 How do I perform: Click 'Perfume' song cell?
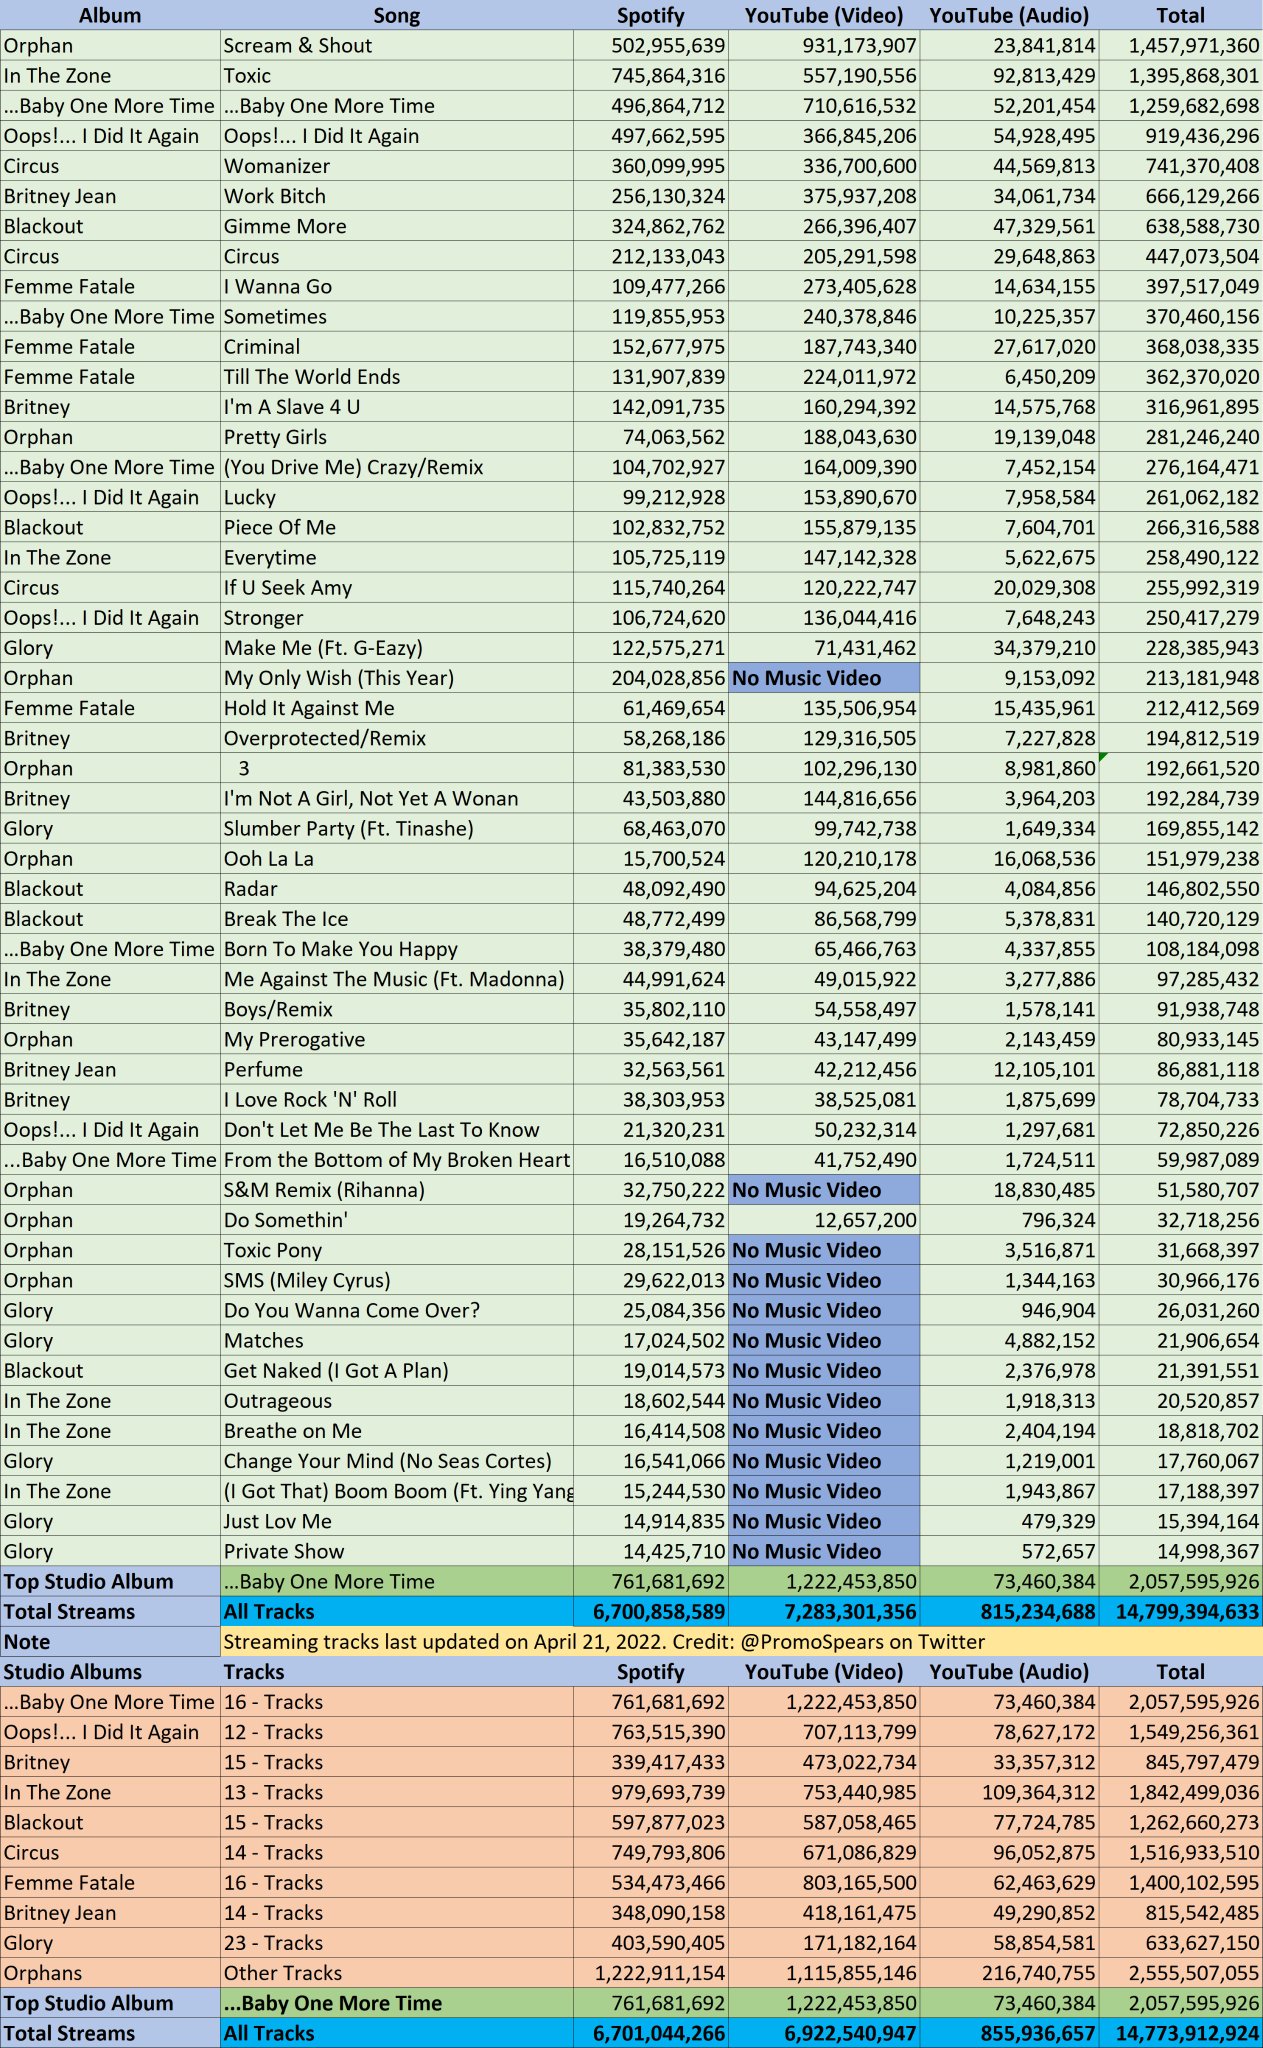pyautogui.click(x=397, y=1069)
